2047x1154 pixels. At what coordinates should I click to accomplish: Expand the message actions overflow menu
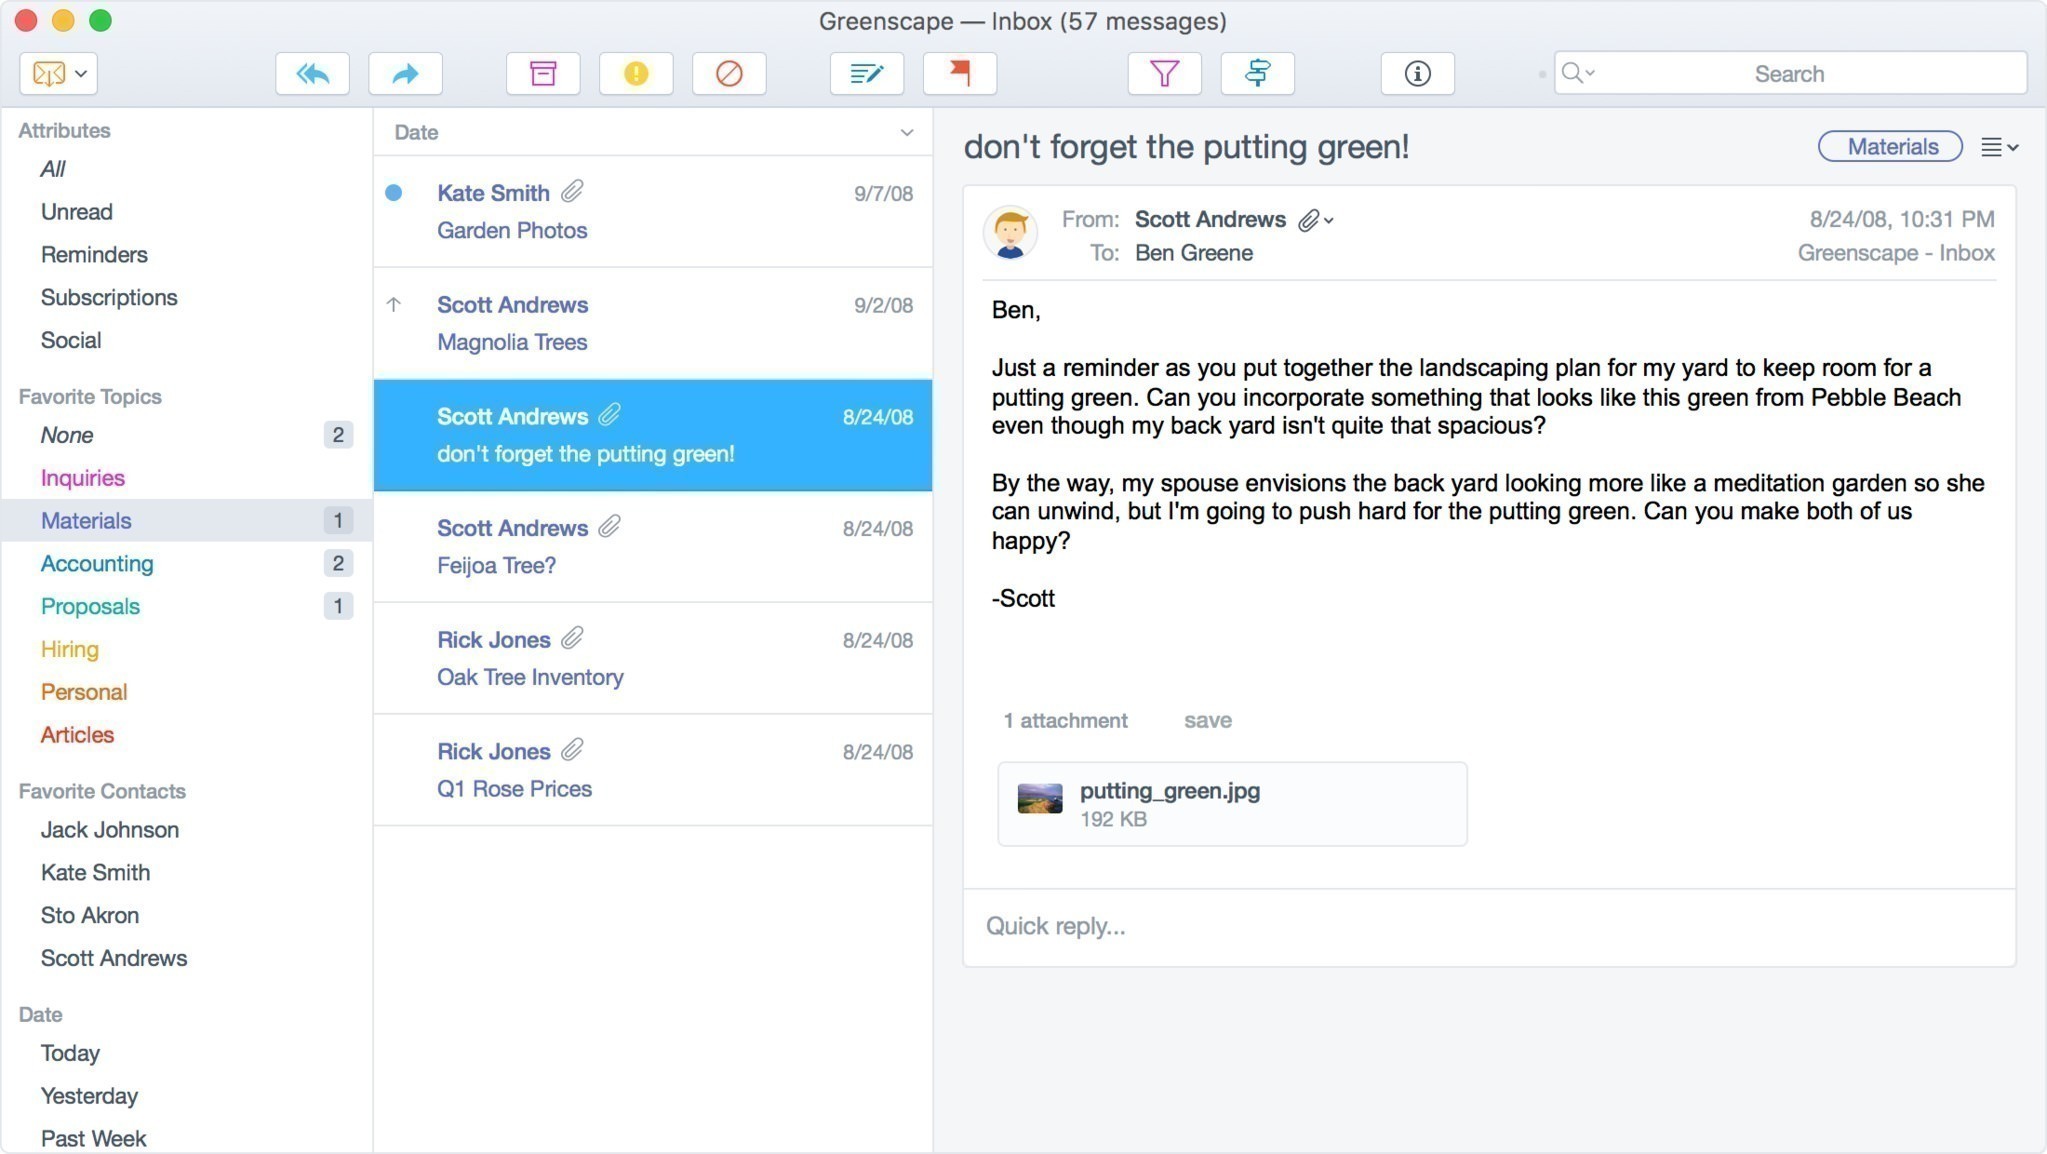coord(1998,146)
